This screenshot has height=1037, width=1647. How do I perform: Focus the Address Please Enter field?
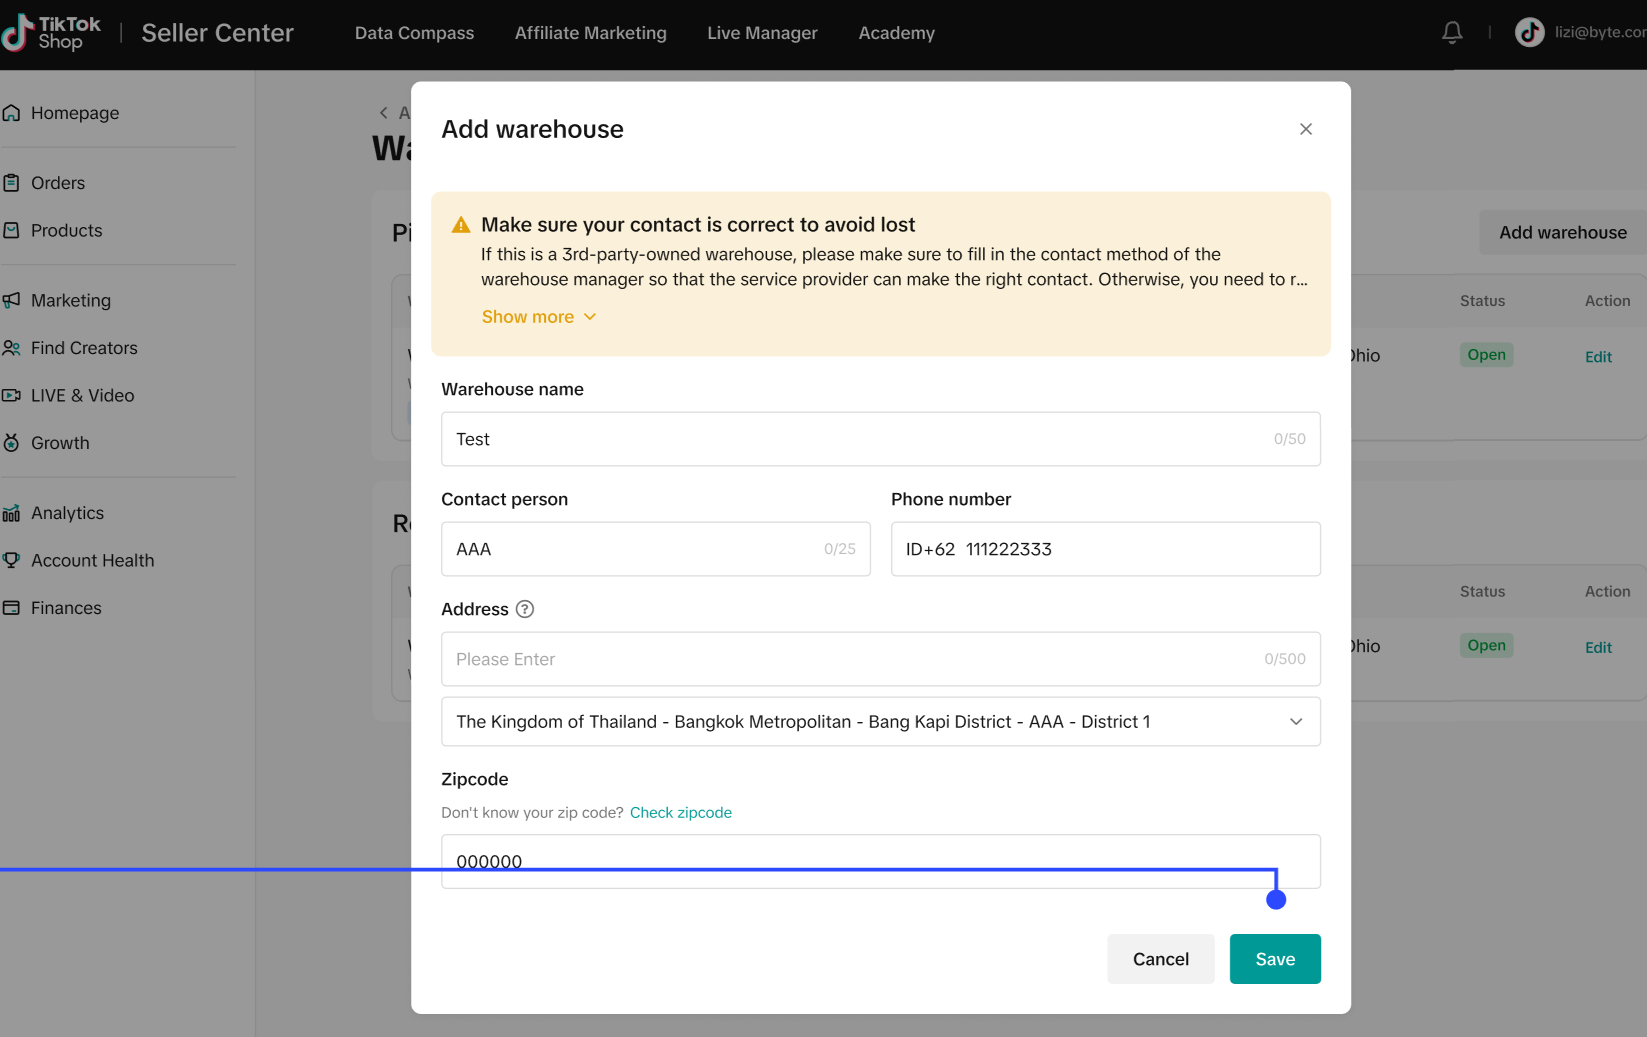(850, 659)
